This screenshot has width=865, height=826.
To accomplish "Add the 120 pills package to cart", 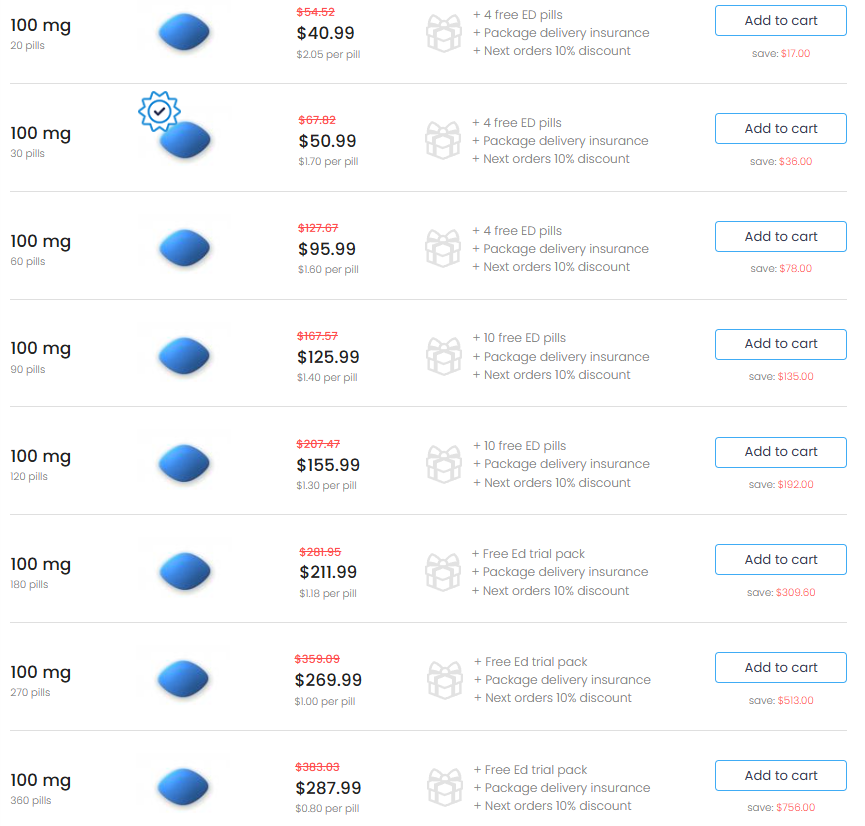I will 780,452.
